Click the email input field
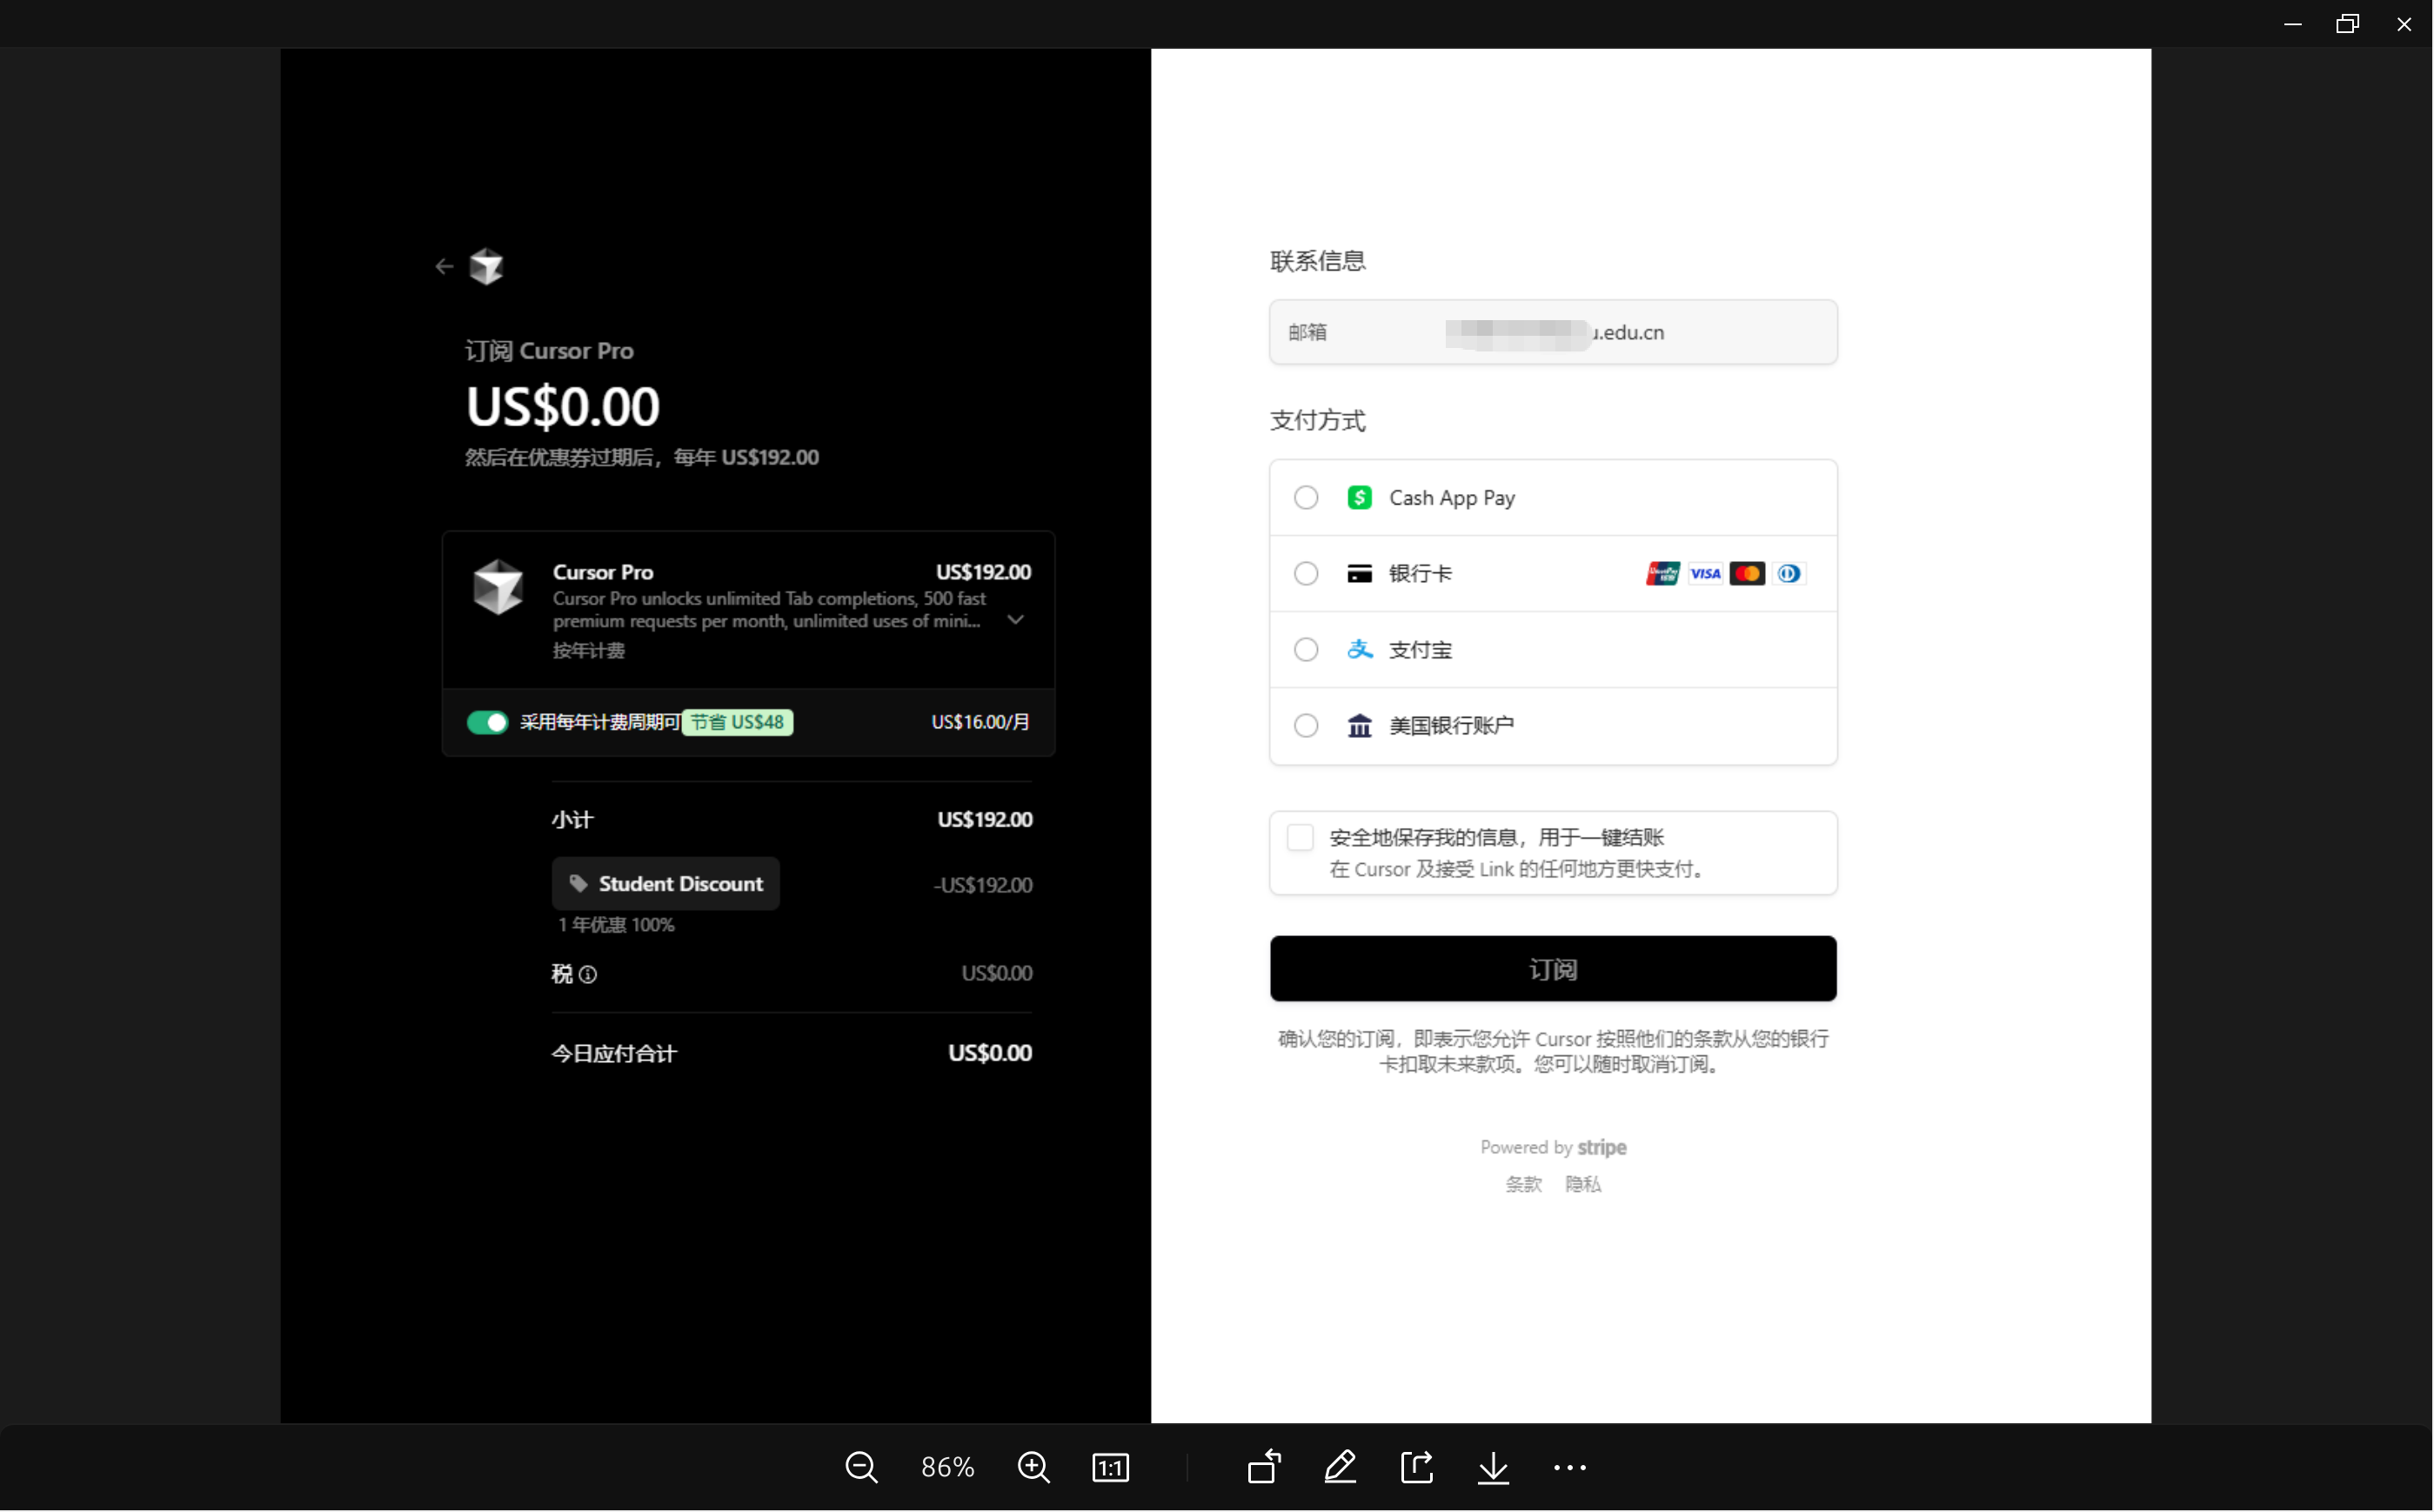The image size is (2434, 1512). pos(1553,332)
